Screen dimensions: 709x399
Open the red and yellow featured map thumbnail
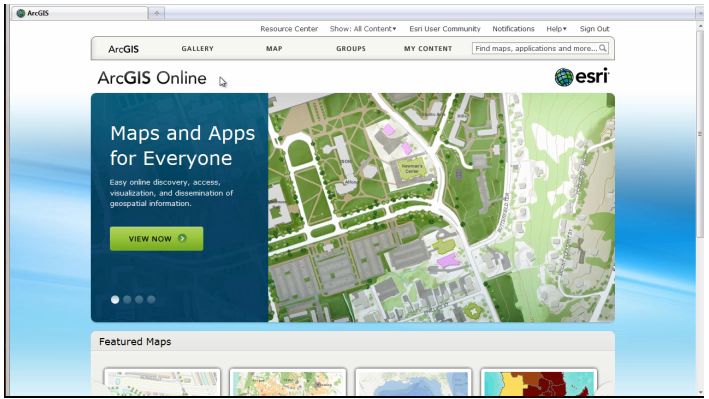tap(539, 382)
